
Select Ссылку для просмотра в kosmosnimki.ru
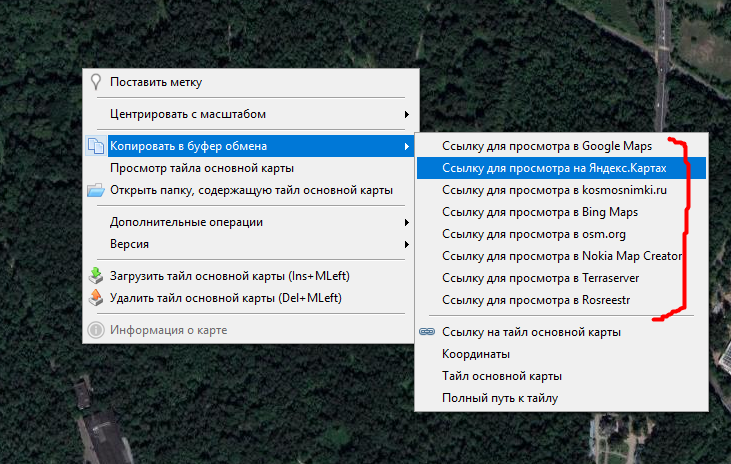click(554, 190)
